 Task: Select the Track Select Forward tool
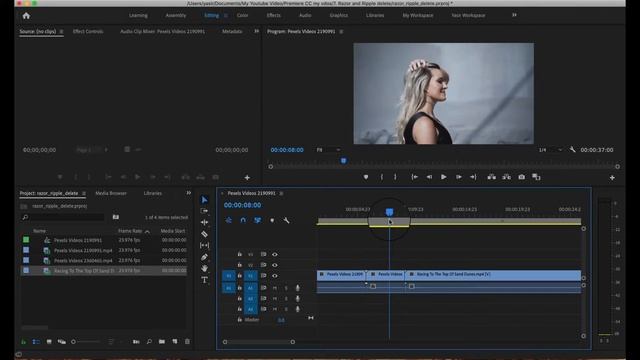pos(204,211)
